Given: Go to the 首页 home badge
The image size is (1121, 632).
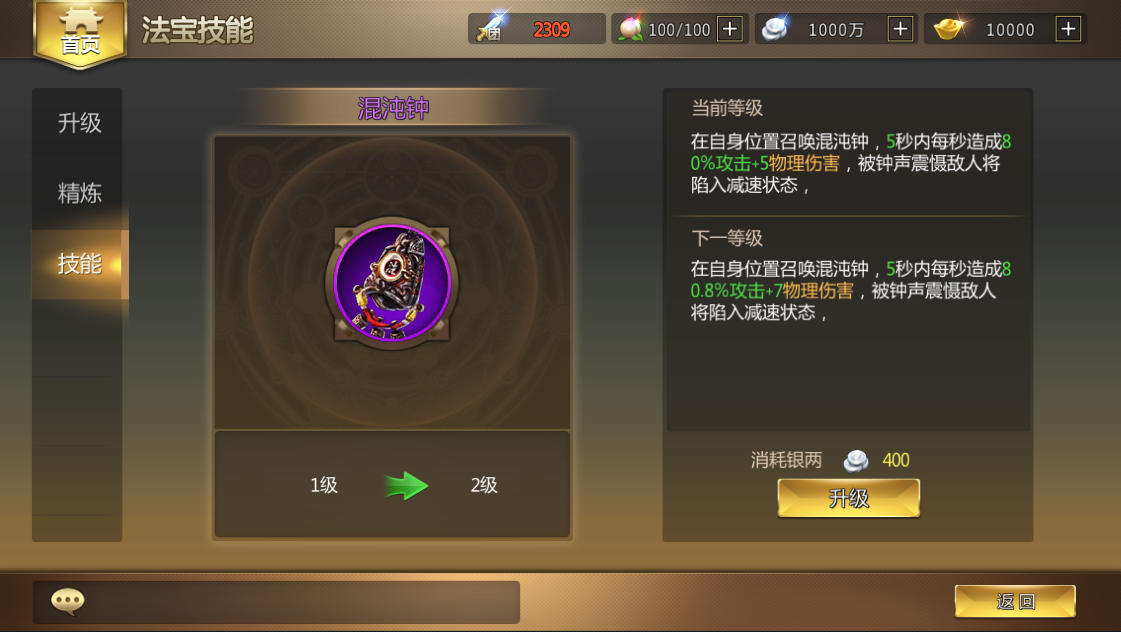Looking at the screenshot, I should point(80,34).
